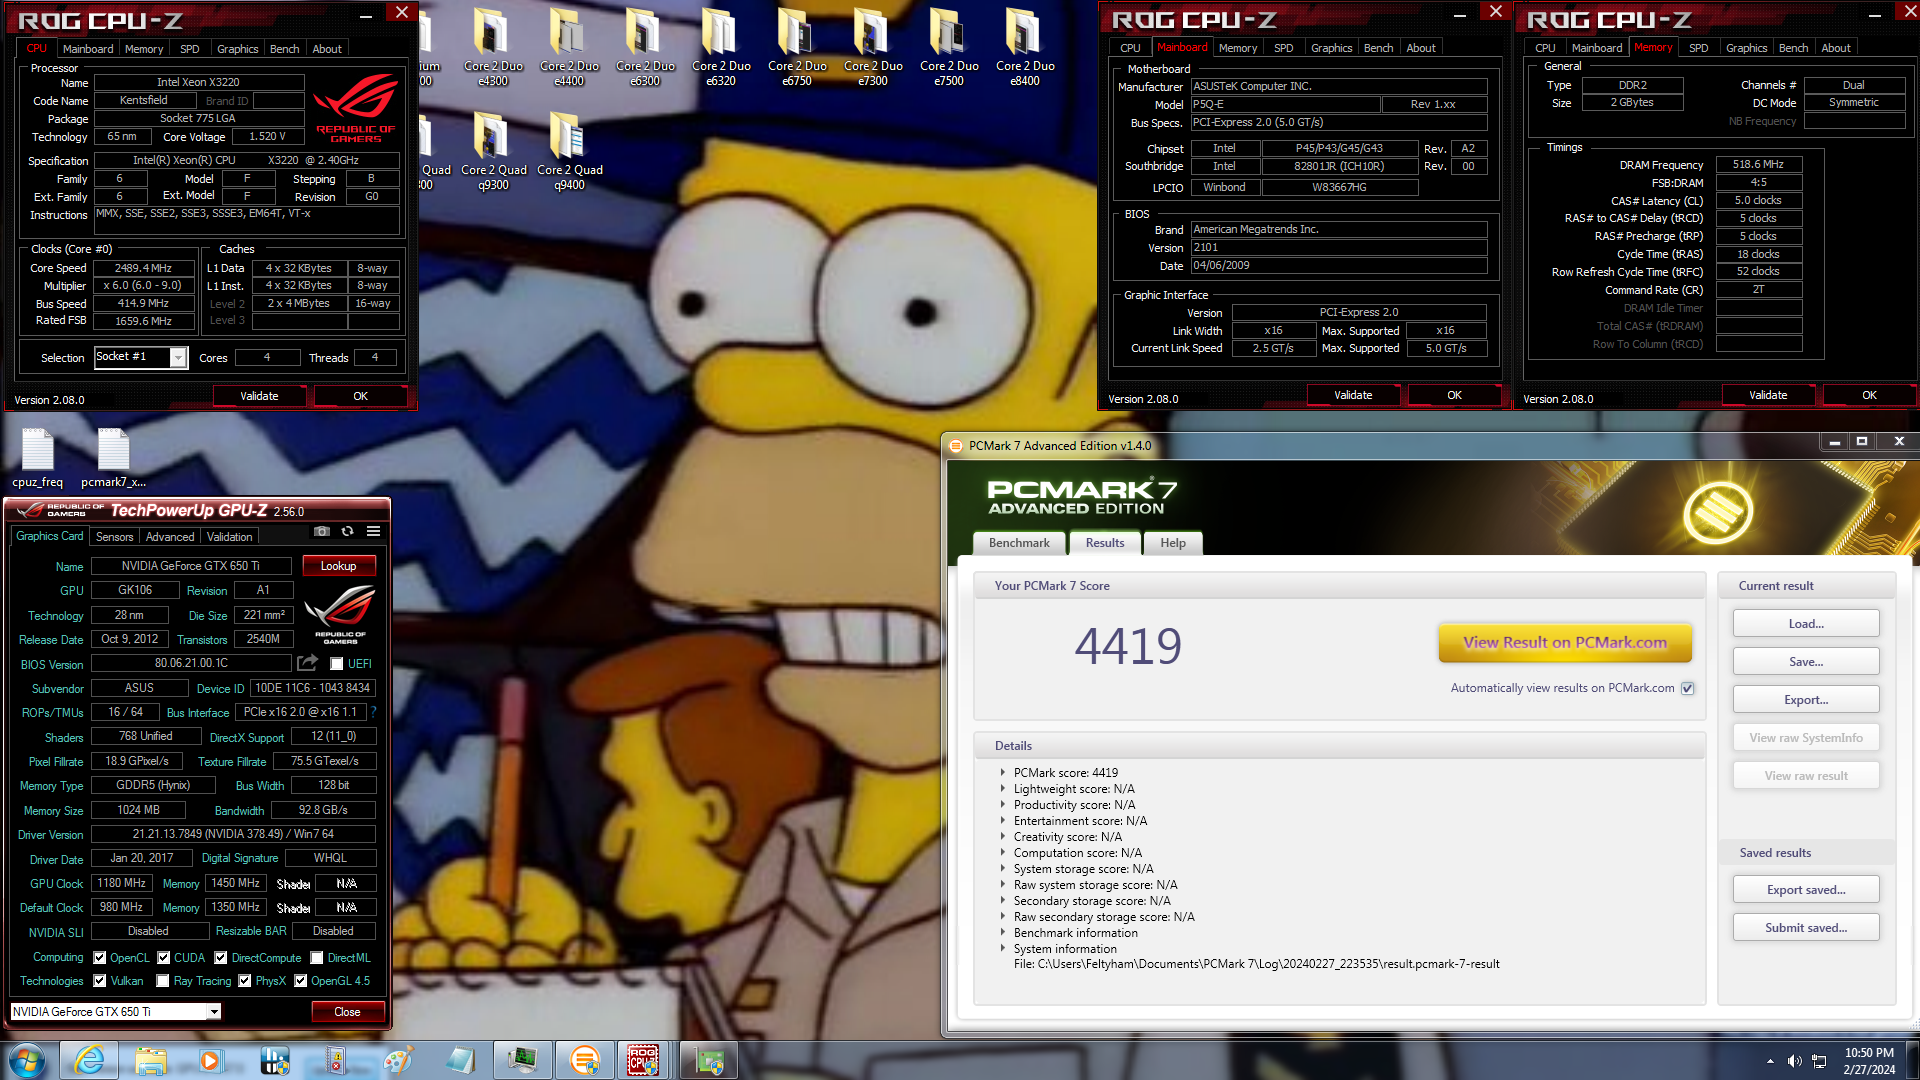Click the BIOS Version field 80.06.21.00.1C
This screenshot has width=1920, height=1080.
click(x=191, y=663)
